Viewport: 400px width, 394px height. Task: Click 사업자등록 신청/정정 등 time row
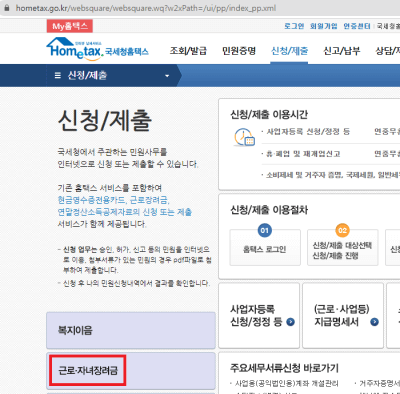308,132
